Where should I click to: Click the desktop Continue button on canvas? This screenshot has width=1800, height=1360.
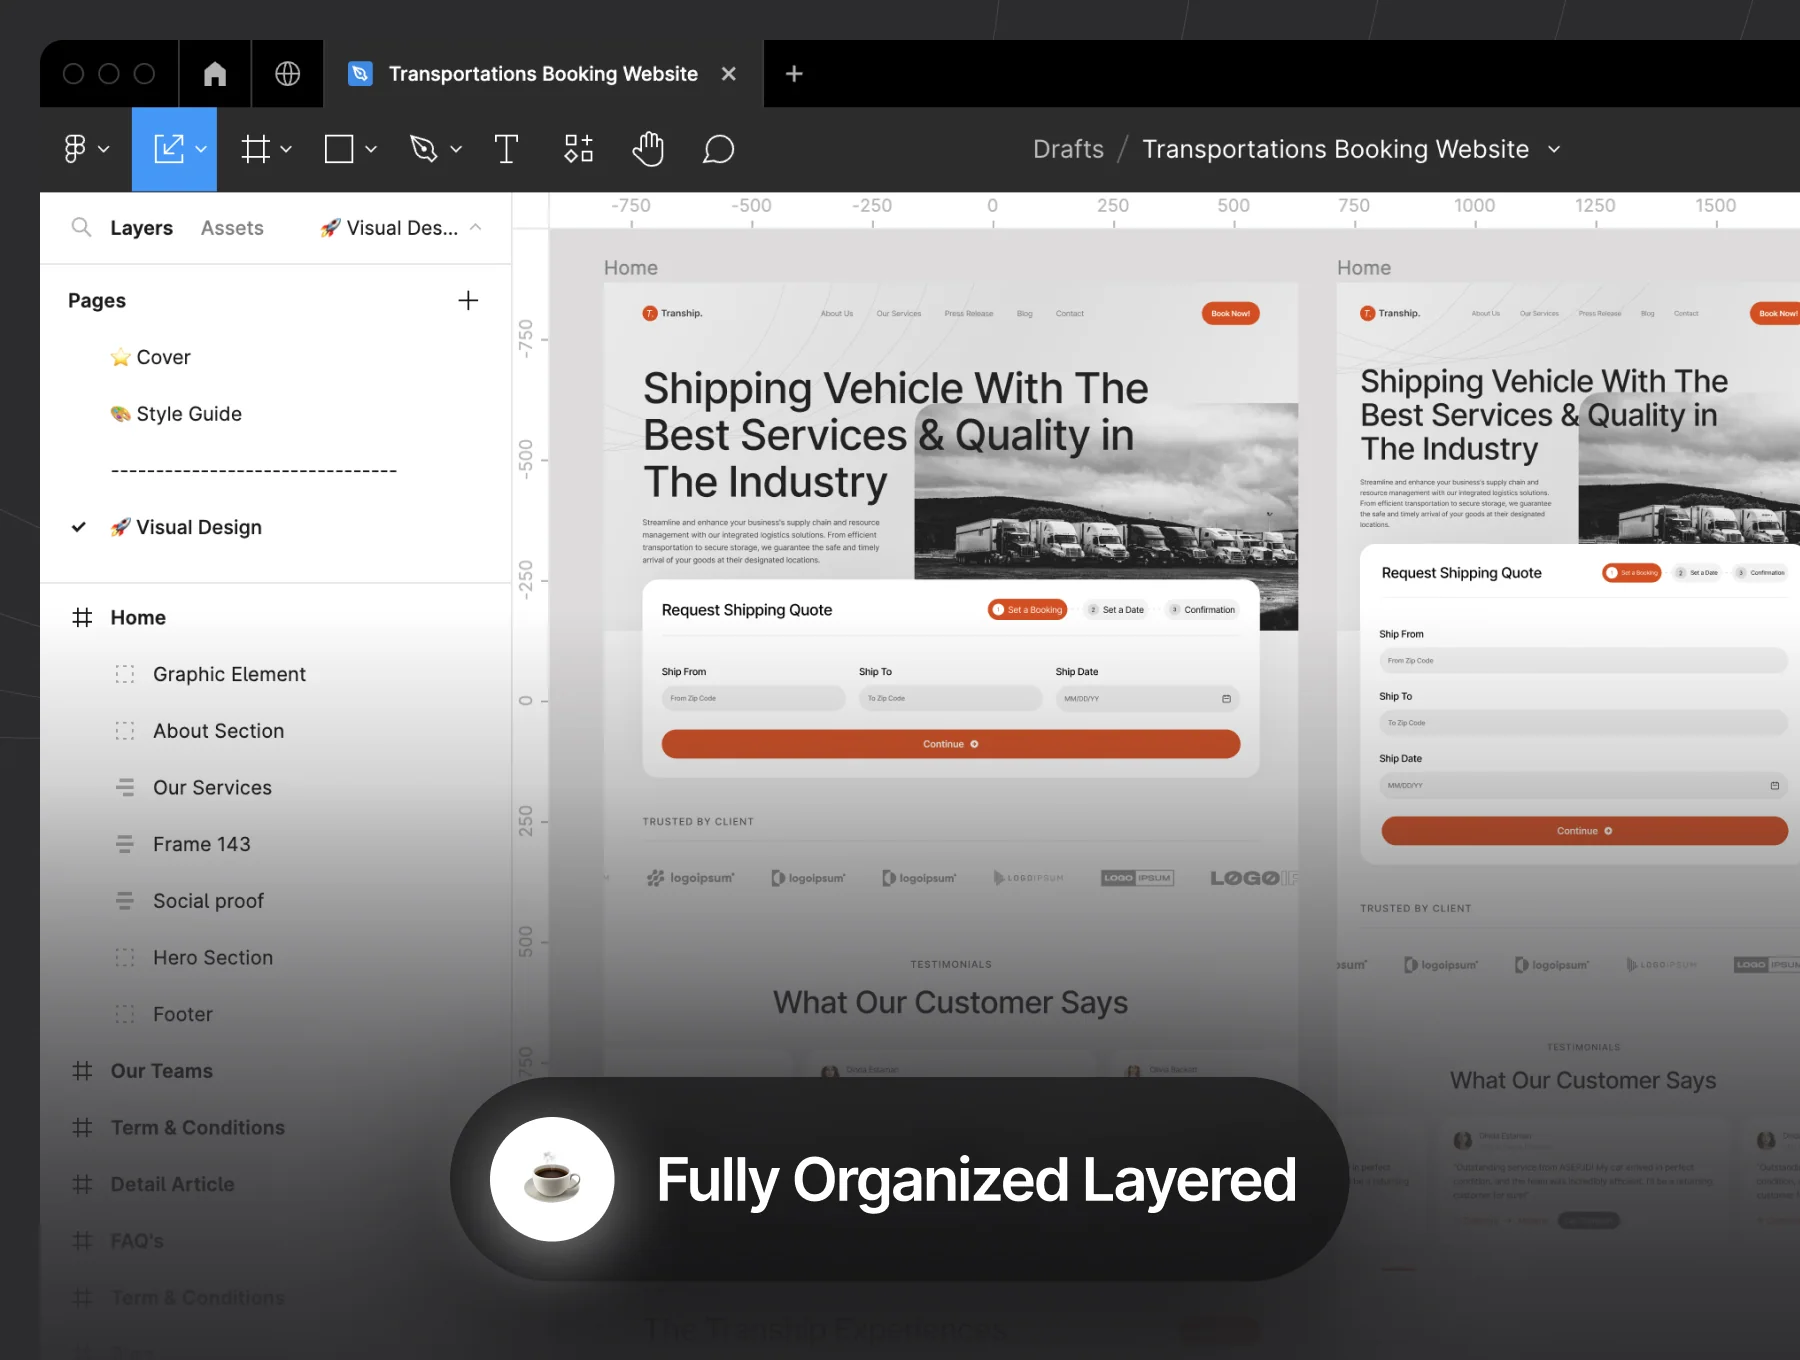(x=950, y=744)
